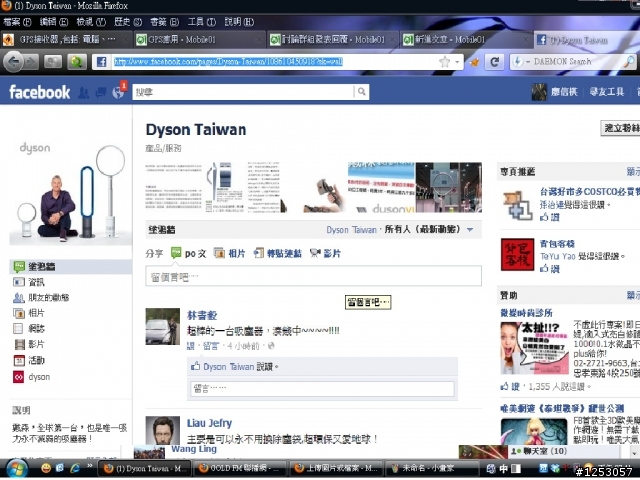Viewport: 640px width, 480px height.
Task: Open 微整時尚診所 sponsored ad link
Action: click(x=527, y=313)
